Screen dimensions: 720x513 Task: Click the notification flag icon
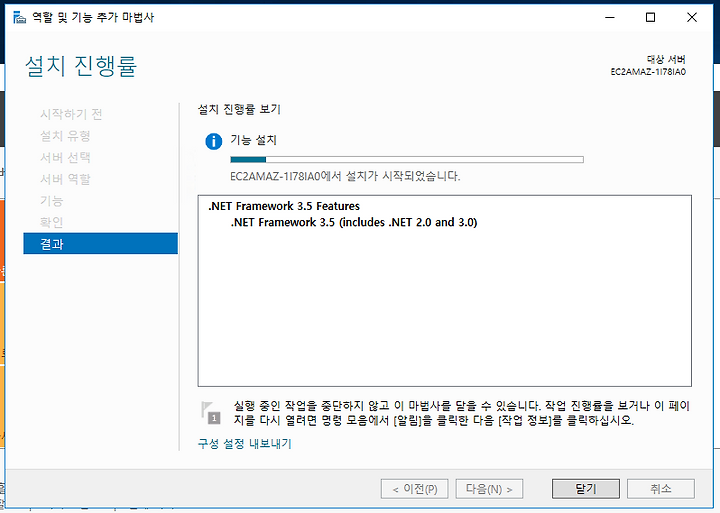pyautogui.click(x=211, y=412)
